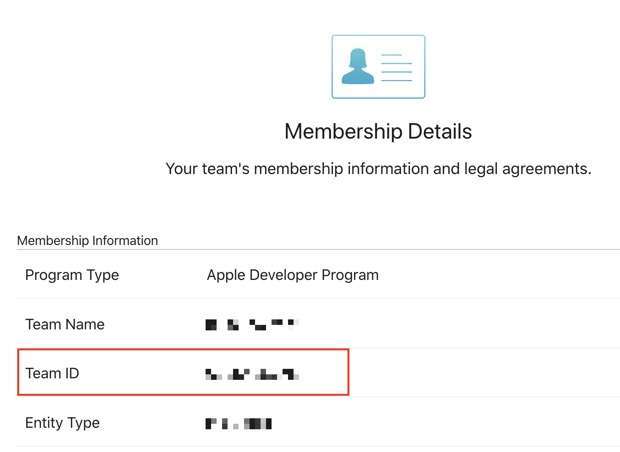Click the Program Type label

coord(72,275)
